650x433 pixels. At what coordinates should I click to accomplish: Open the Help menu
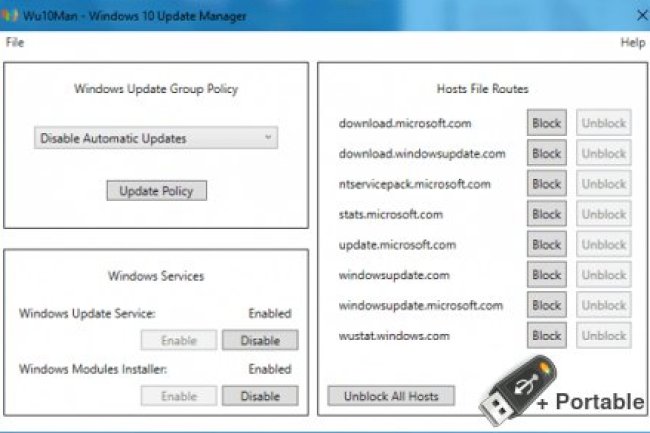click(x=632, y=43)
